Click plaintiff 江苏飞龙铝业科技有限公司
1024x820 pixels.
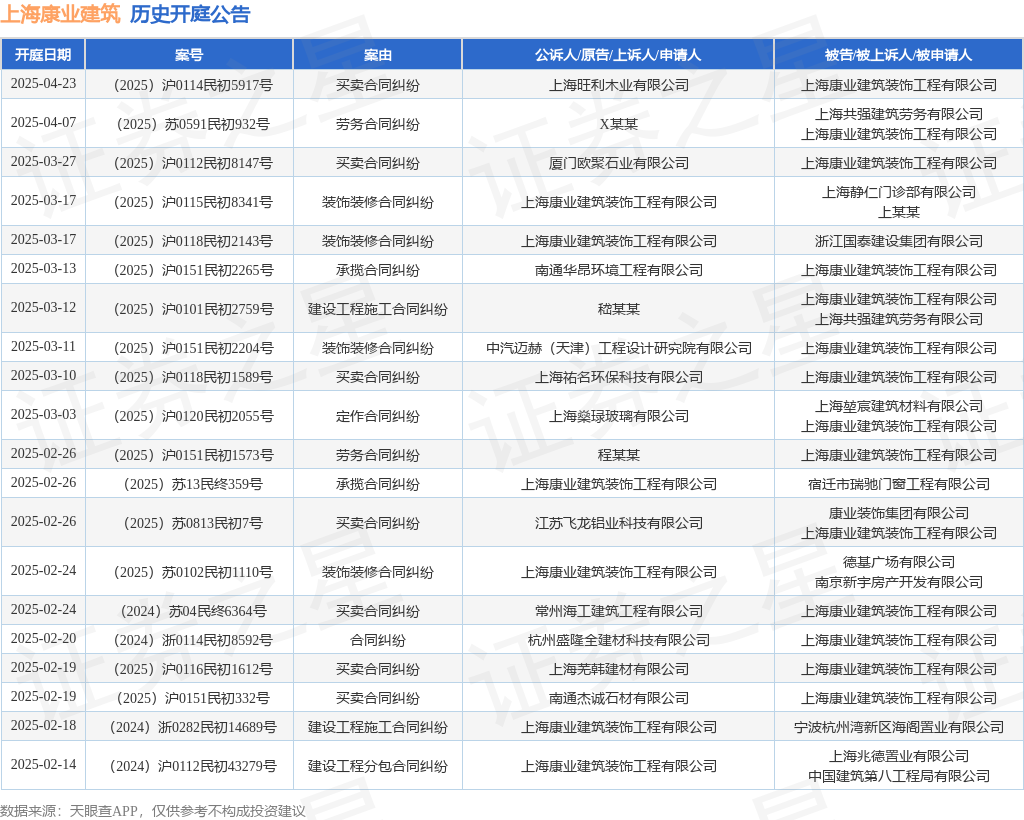point(618,524)
